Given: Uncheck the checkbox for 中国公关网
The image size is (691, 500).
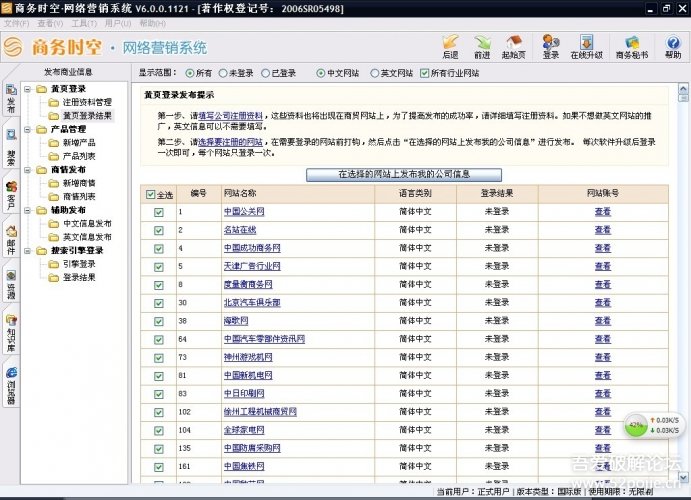Looking at the screenshot, I should tap(159, 212).
